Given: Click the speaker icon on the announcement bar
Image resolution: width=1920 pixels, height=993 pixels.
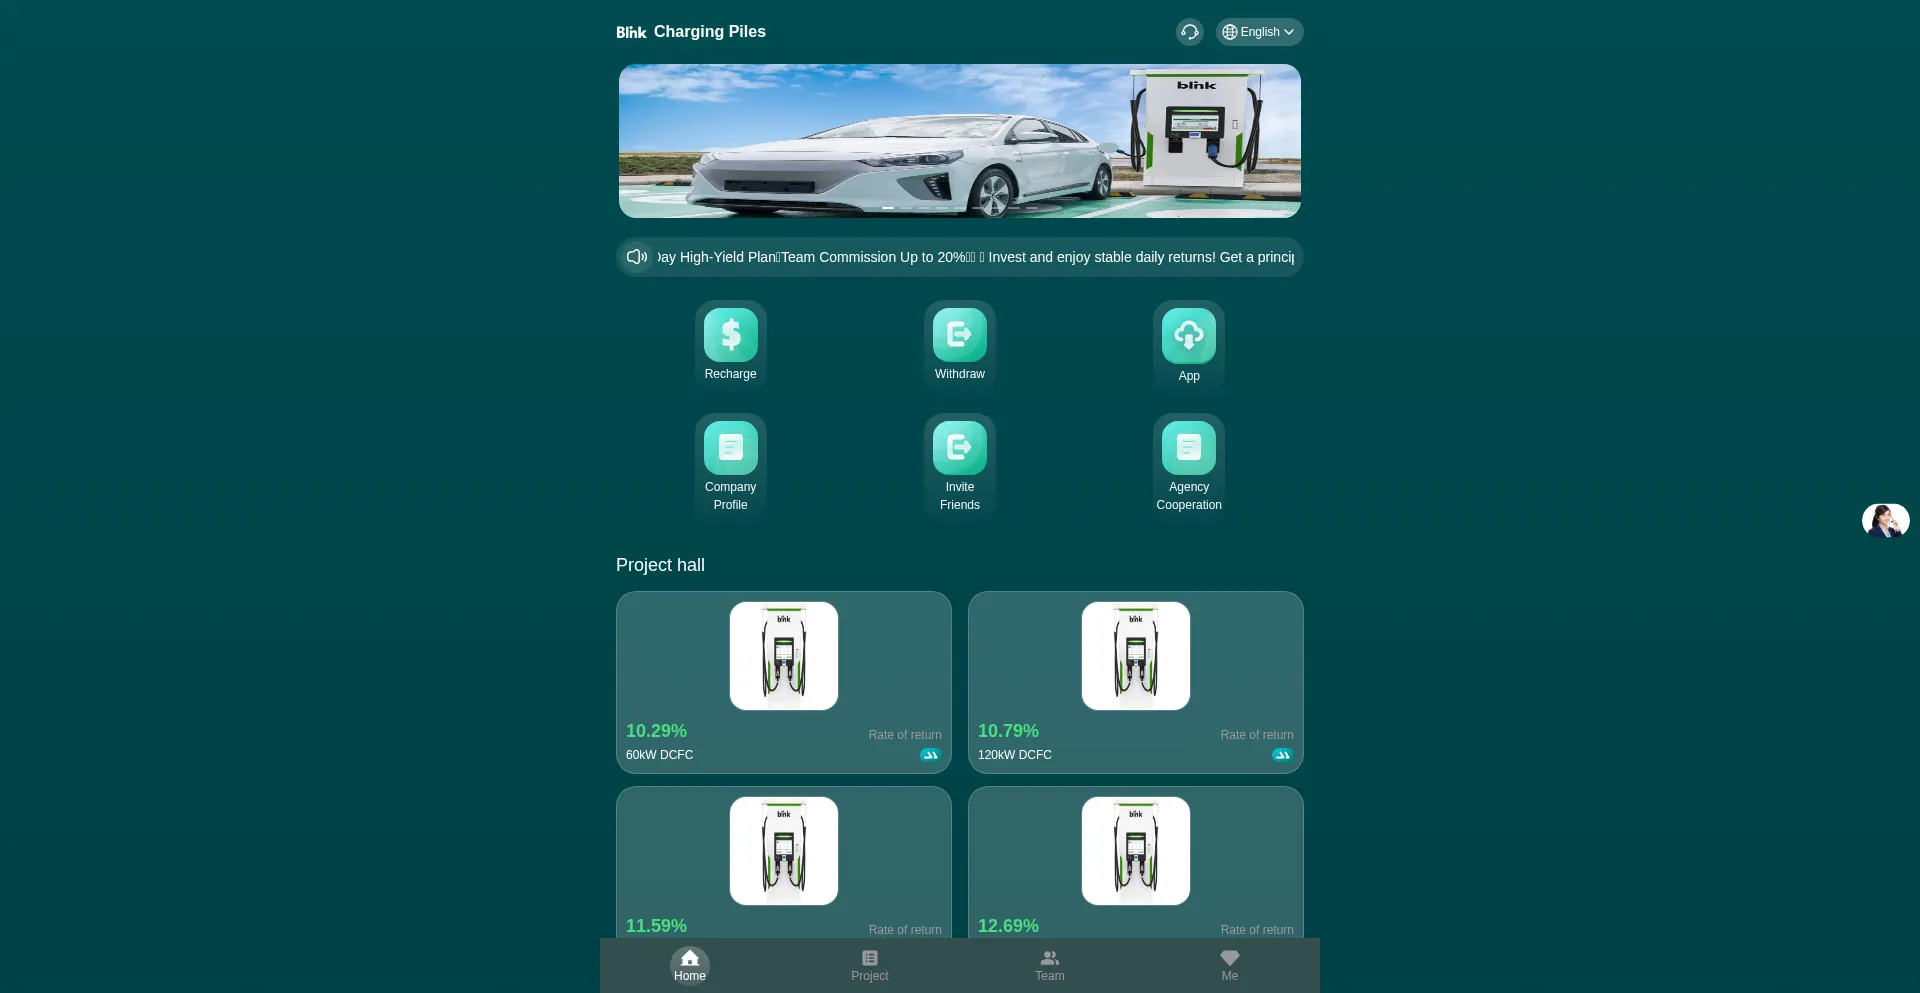Looking at the screenshot, I should pyautogui.click(x=637, y=257).
